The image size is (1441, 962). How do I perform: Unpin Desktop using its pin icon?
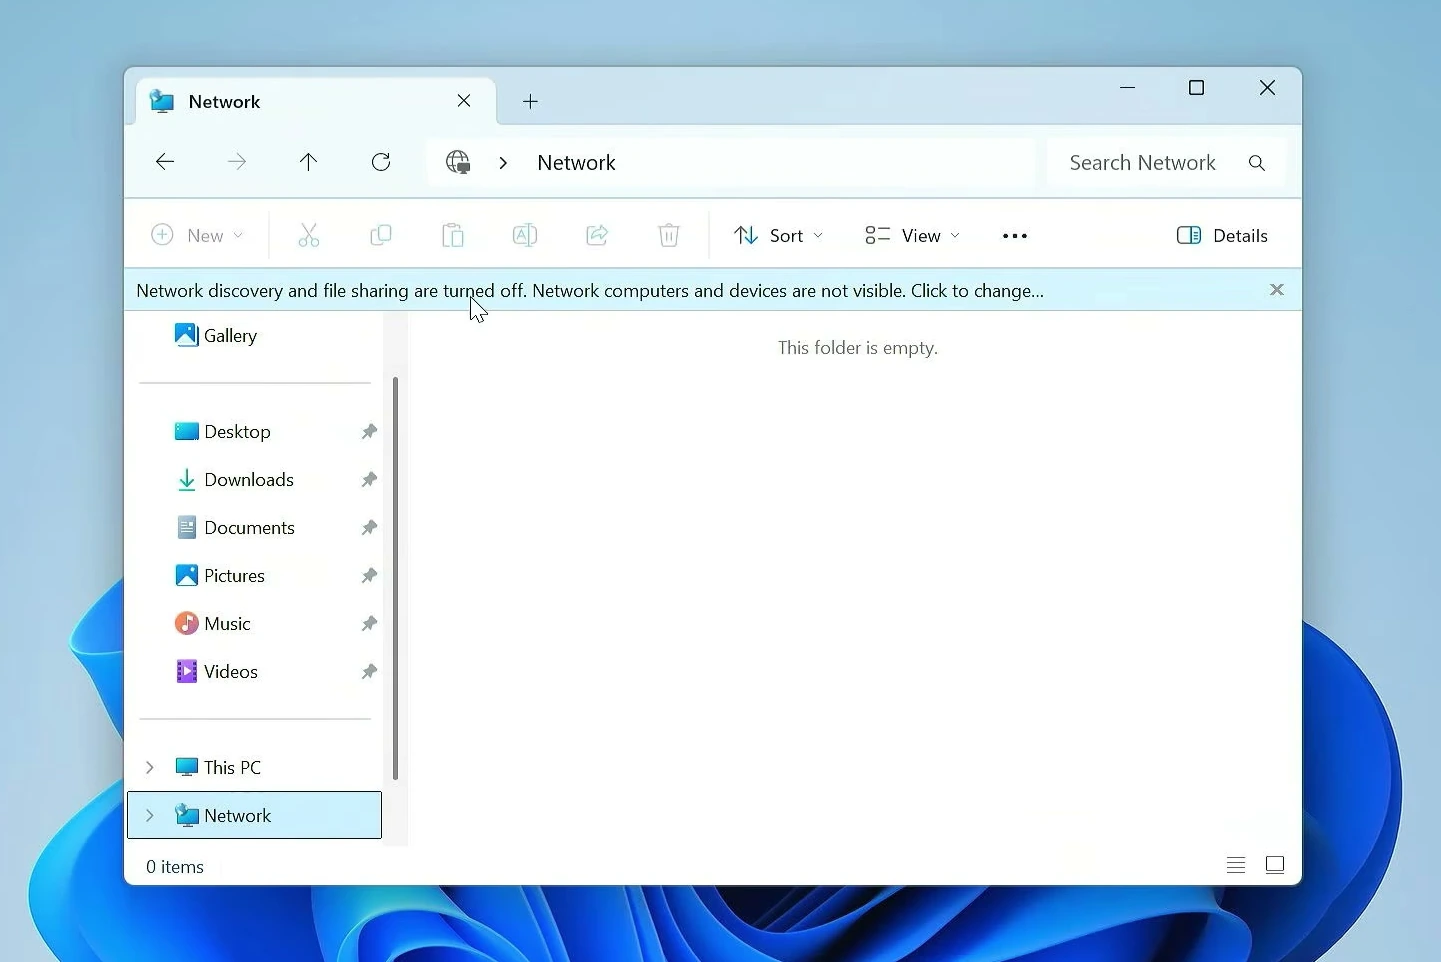(369, 432)
